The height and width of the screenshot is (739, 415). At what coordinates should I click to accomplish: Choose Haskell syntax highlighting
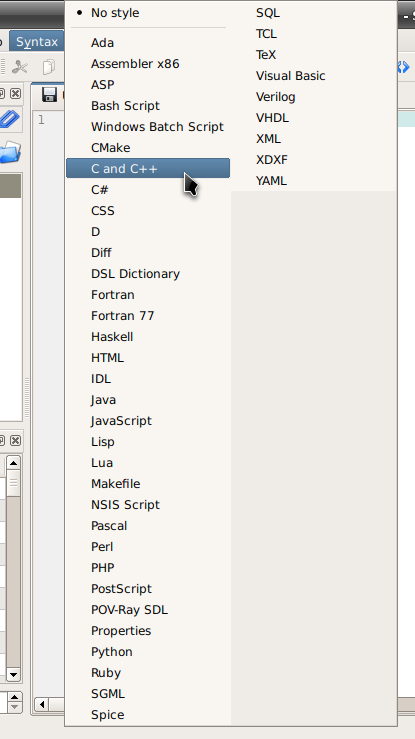tap(148, 337)
